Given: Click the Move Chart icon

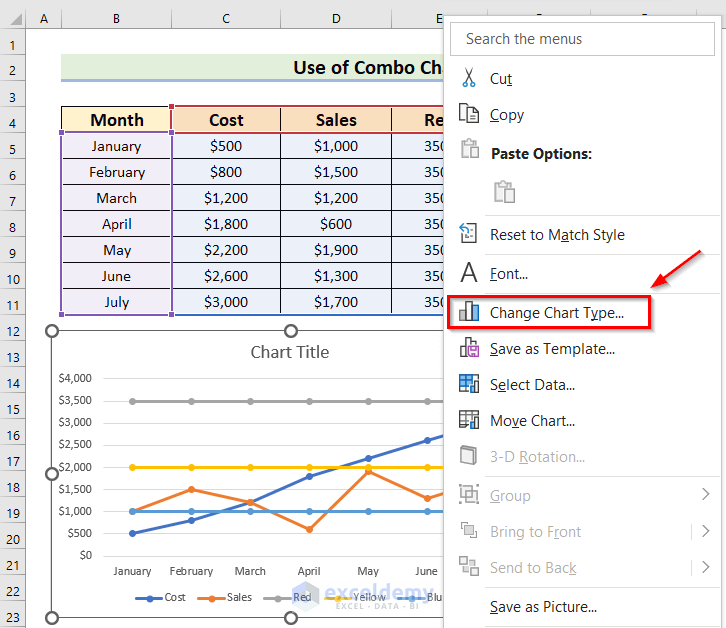Looking at the screenshot, I should pos(469,420).
